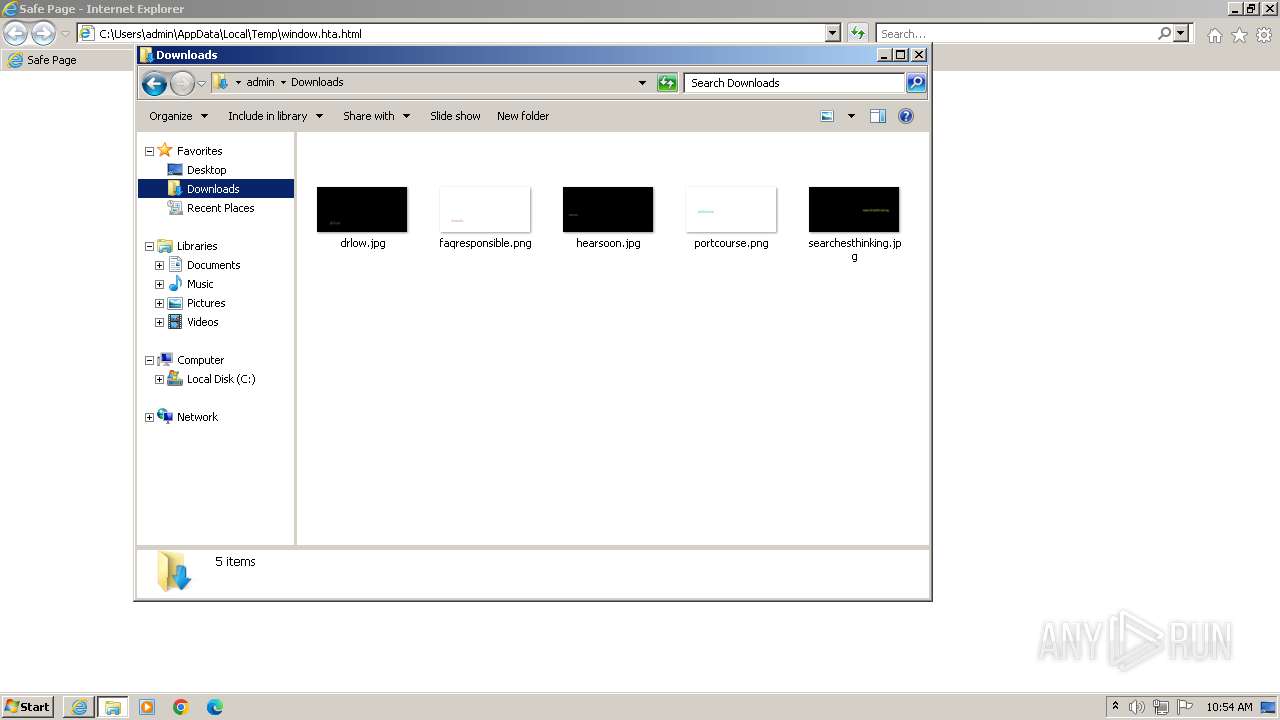Open Include in library menu
Image resolution: width=1280 pixels, height=720 pixels.
coord(276,116)
